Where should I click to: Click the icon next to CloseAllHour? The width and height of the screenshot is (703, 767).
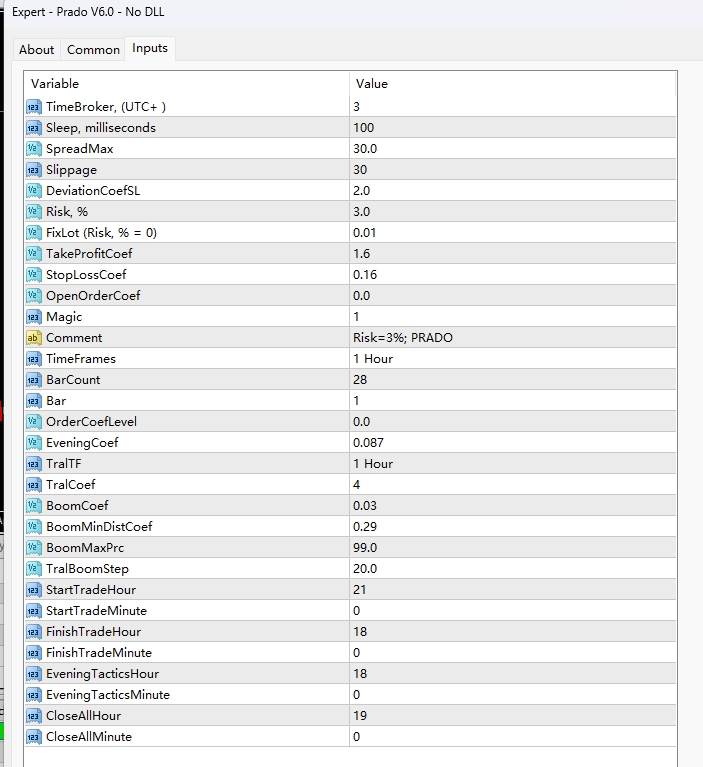click(x=34, y=716)
